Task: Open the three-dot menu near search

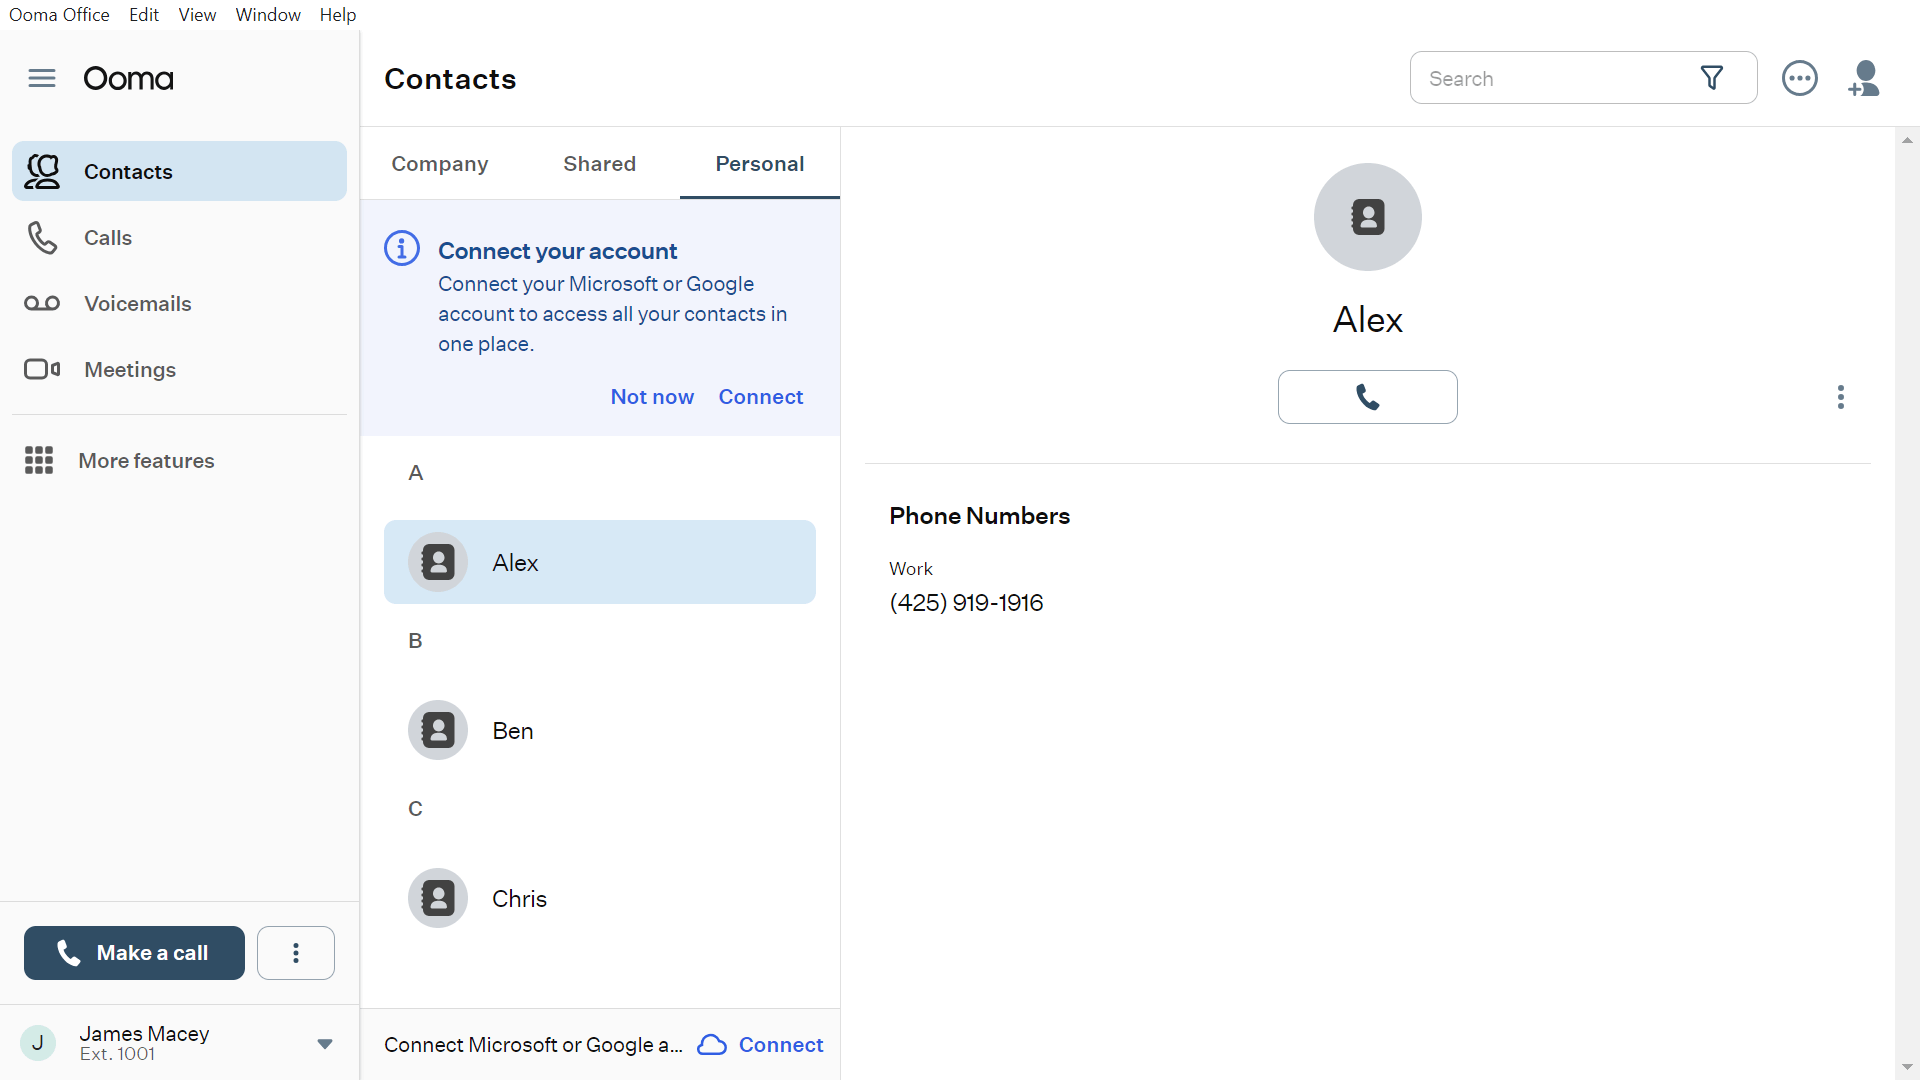Action: click(1800, 77)
